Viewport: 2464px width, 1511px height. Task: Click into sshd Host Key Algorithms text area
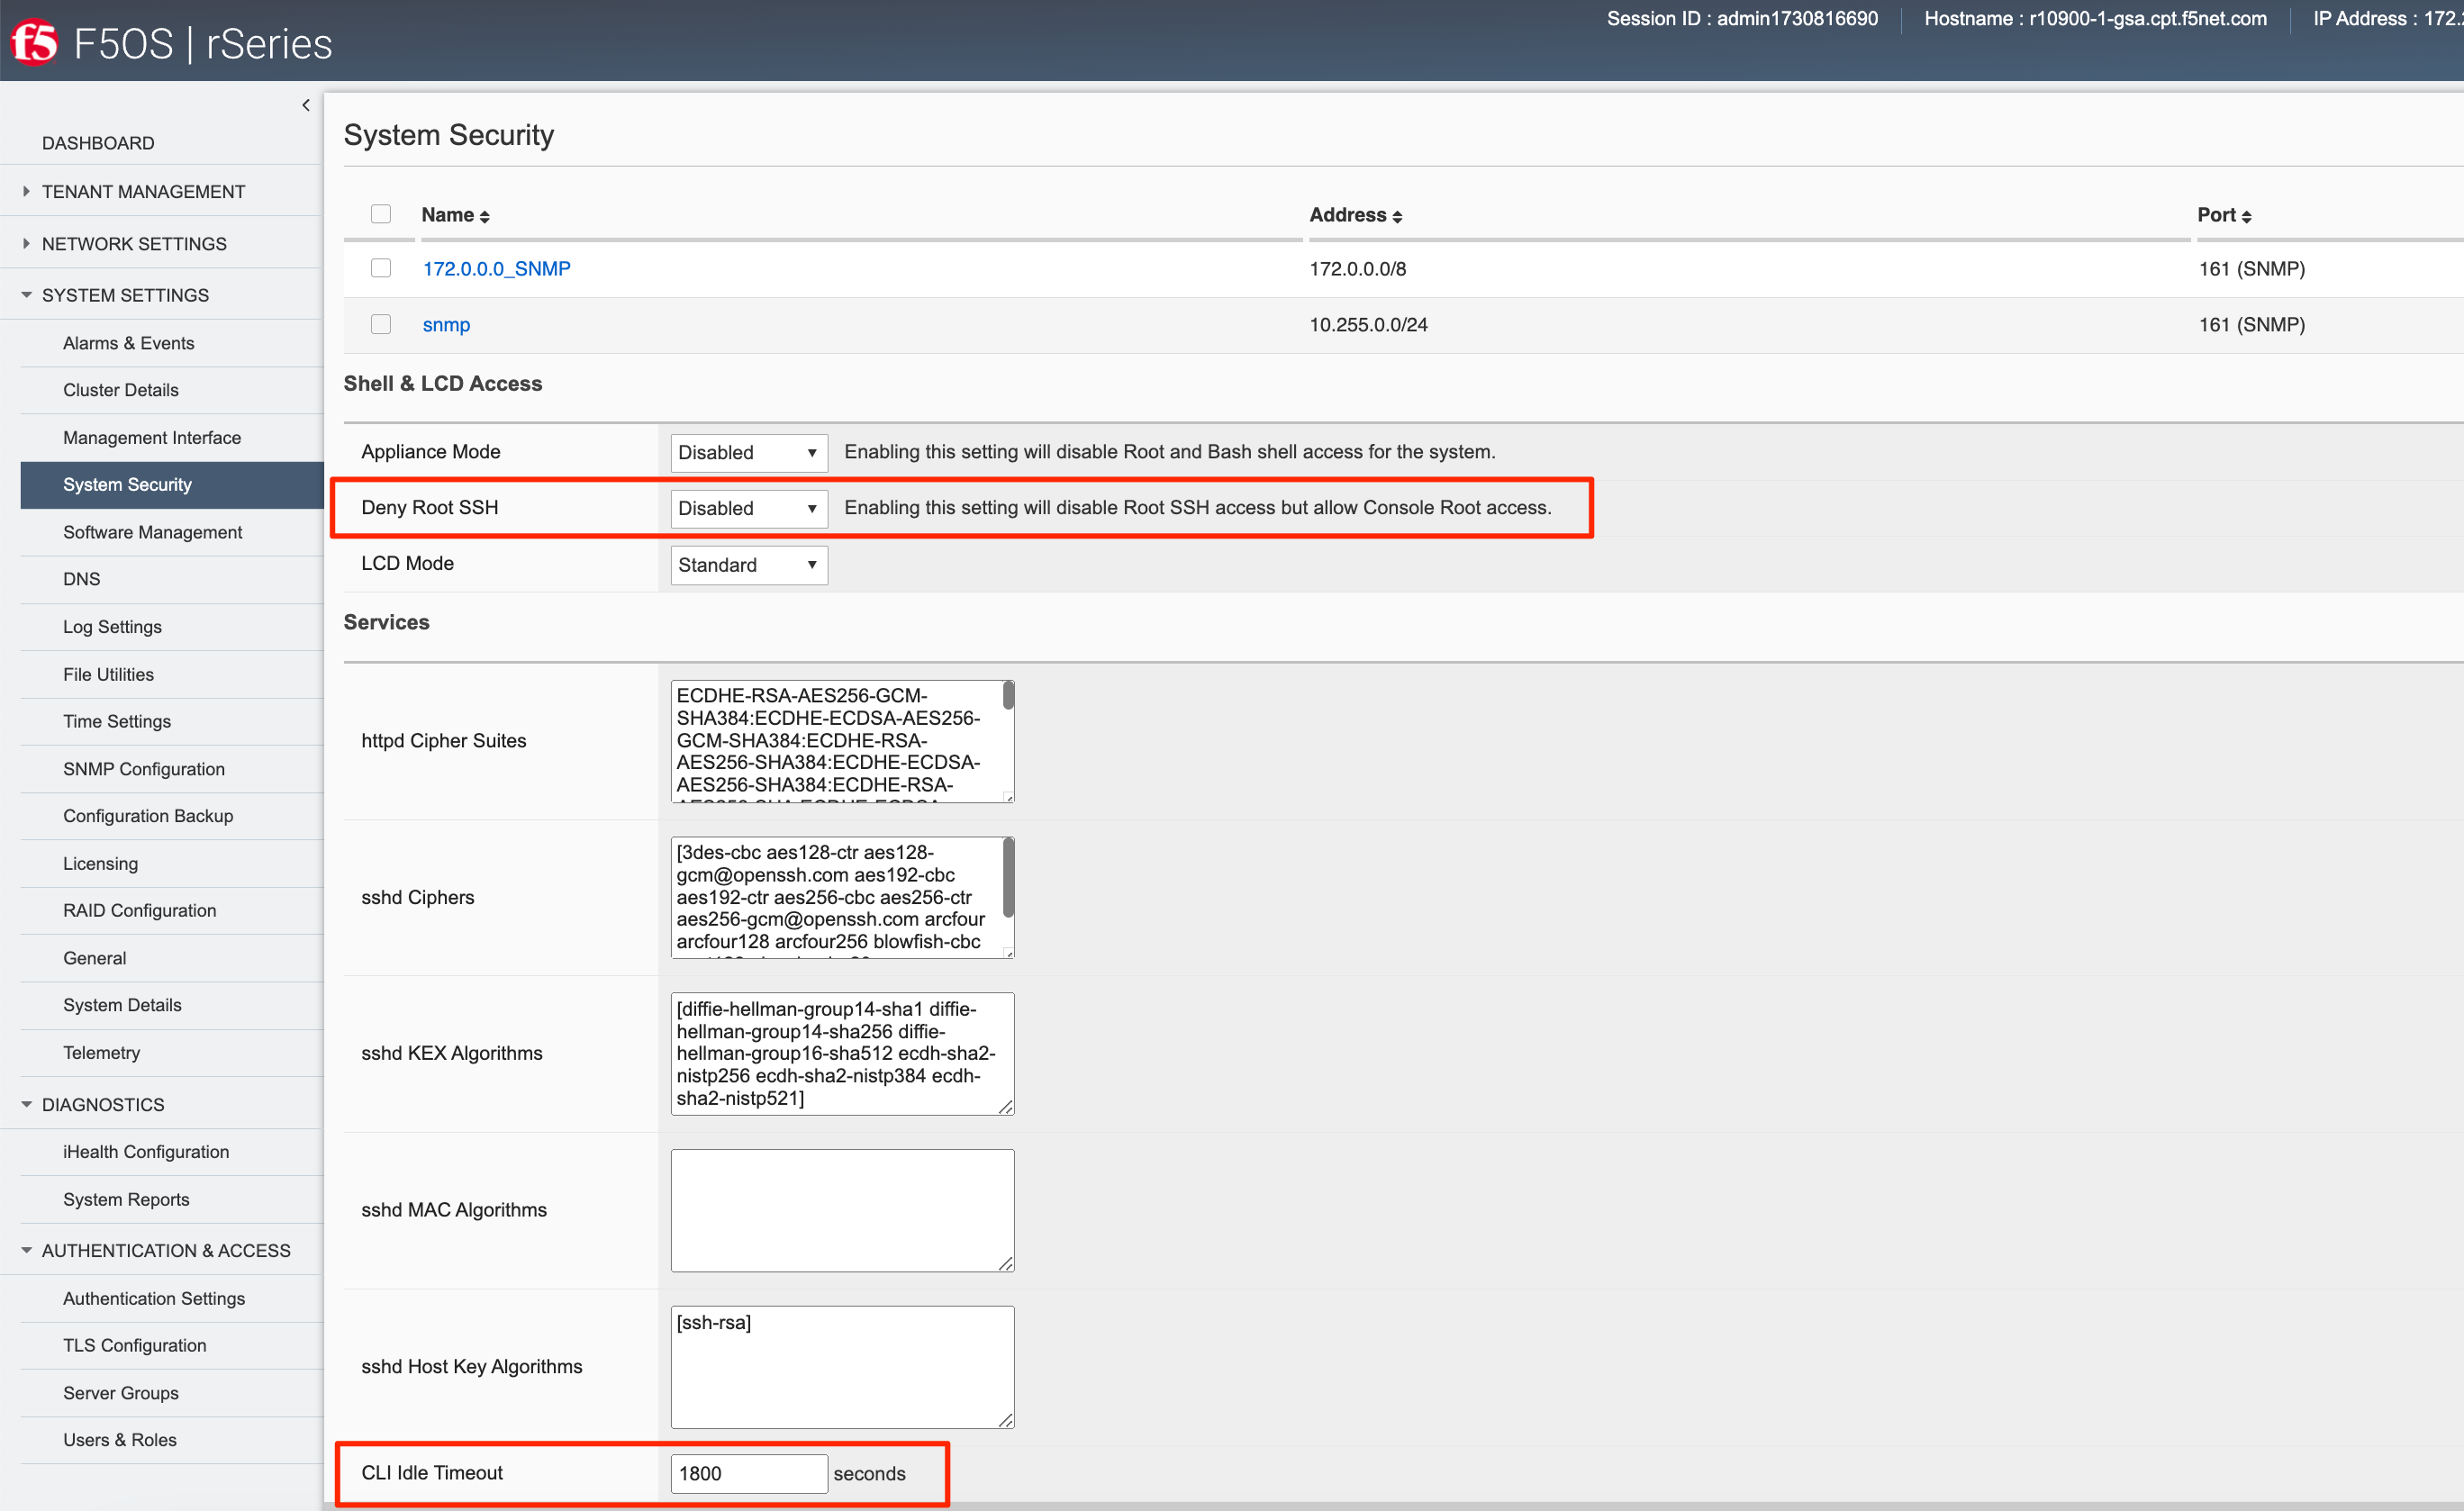[842, 1366]
